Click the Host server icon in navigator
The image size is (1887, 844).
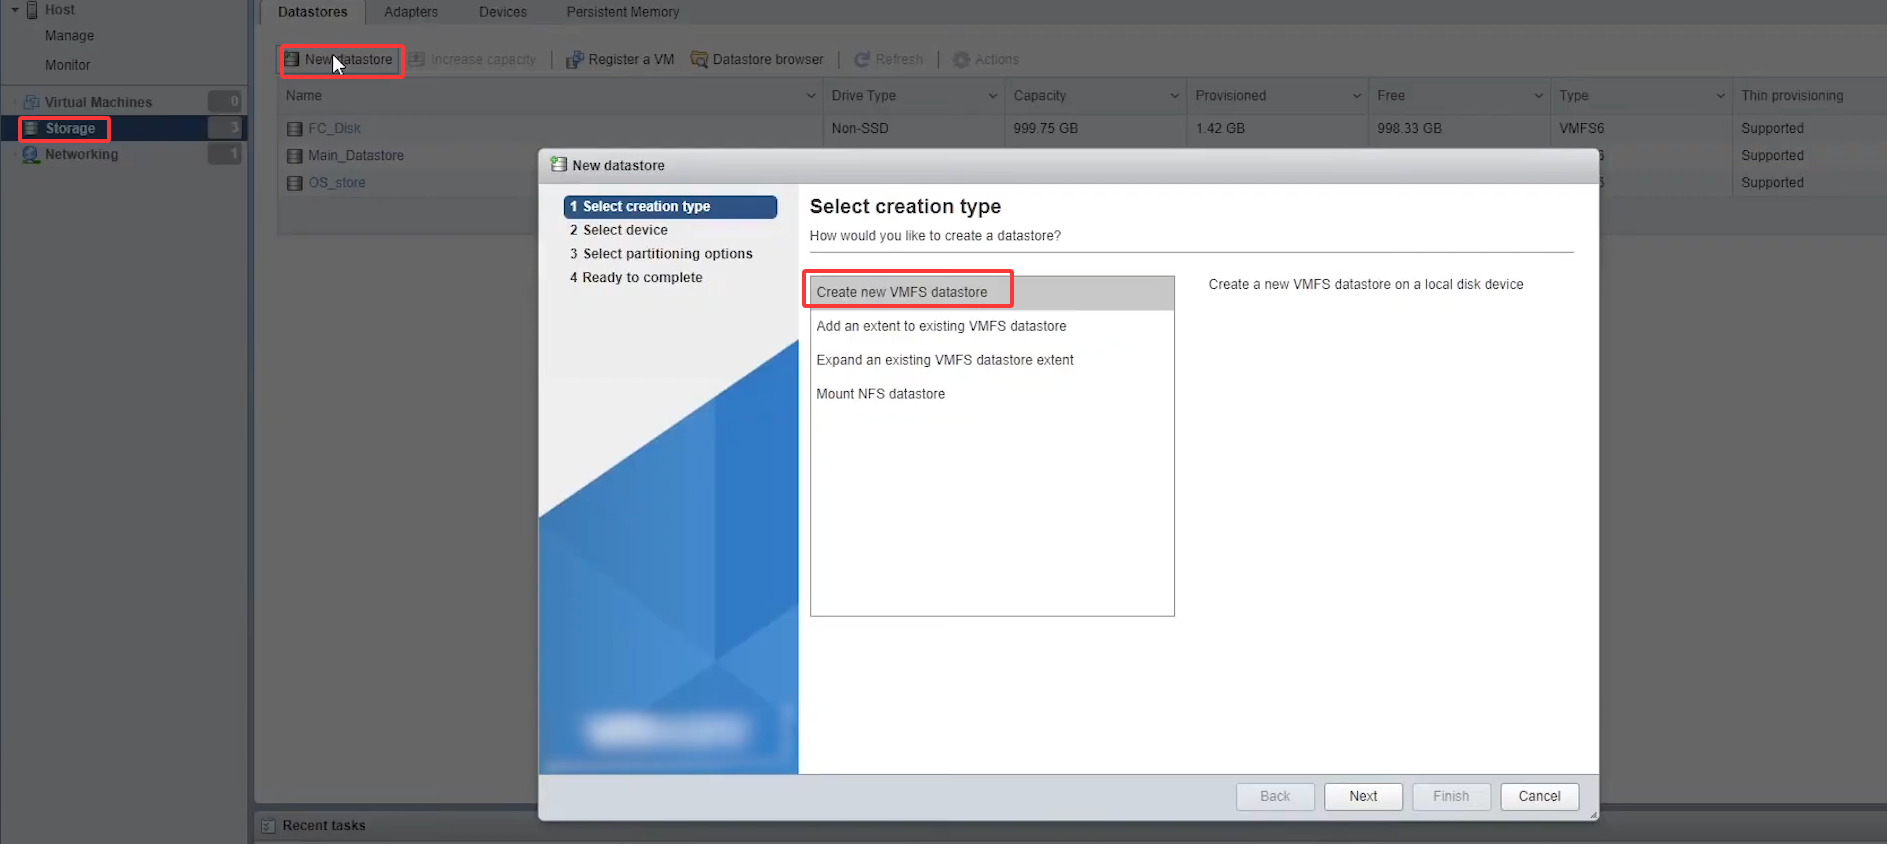click(x=32, y=10)
